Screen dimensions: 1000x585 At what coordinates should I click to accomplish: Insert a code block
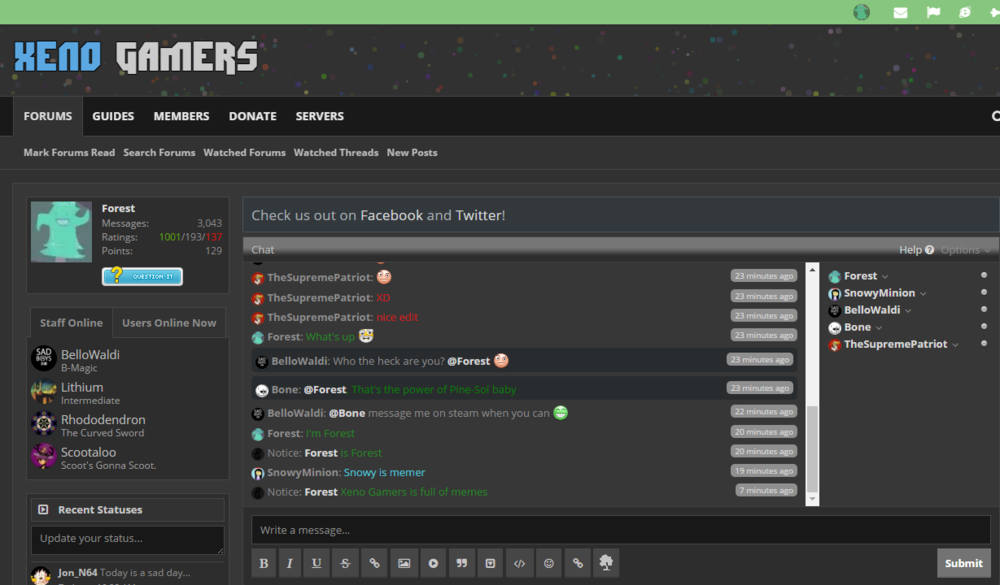519,563
